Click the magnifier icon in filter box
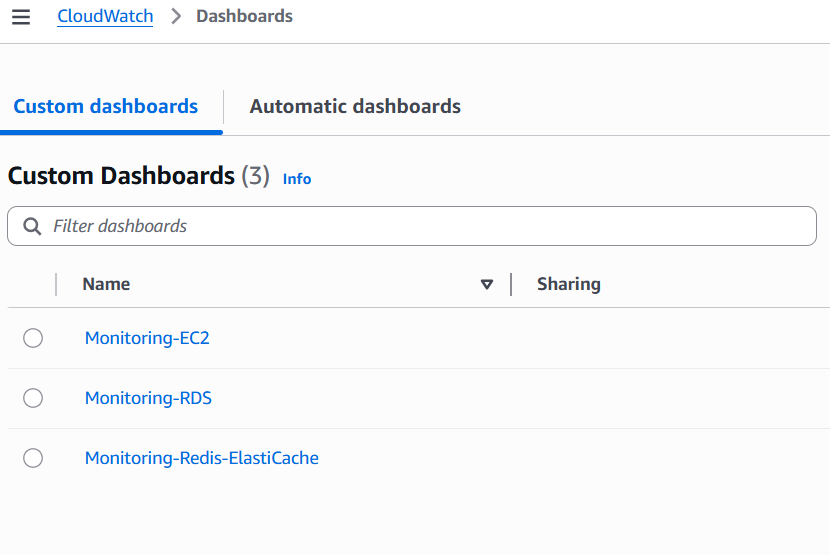Viewport: 830px width, 555px height. 32,226
